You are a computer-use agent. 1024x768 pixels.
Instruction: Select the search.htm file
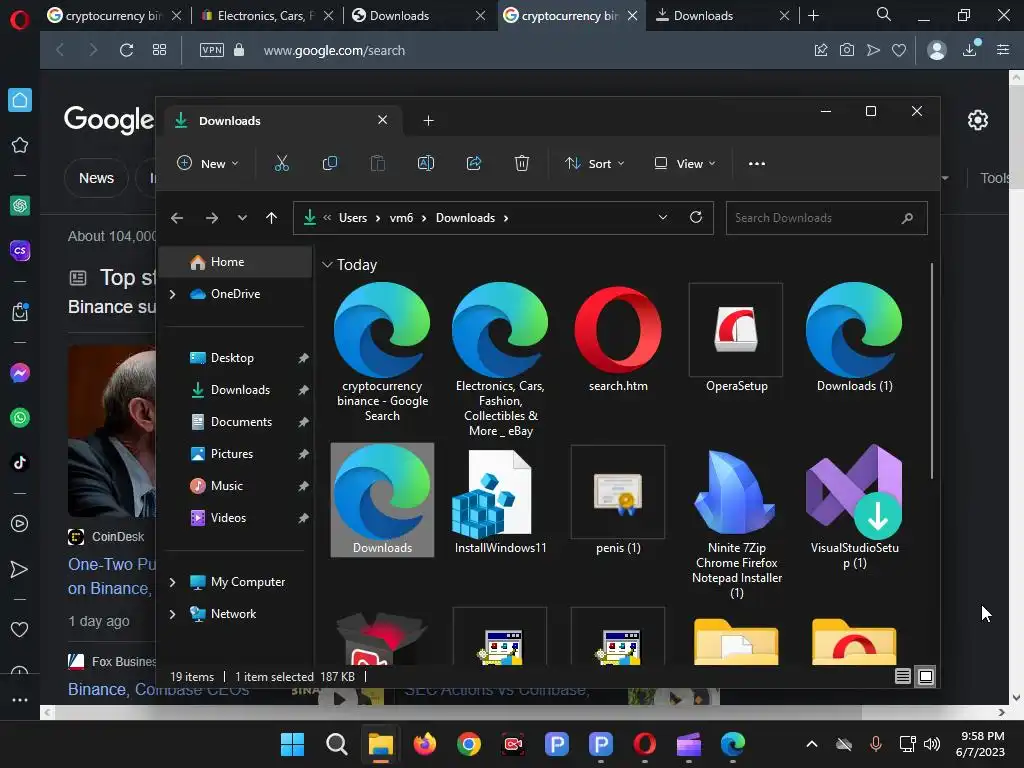coord(618,338)
